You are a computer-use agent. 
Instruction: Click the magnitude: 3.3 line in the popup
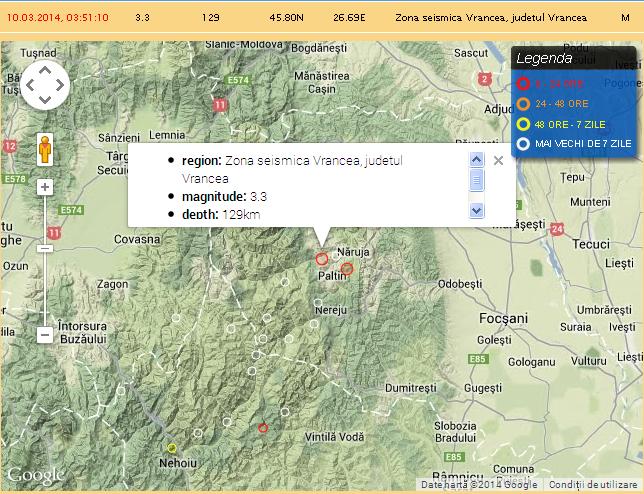(x=224, y=197)
